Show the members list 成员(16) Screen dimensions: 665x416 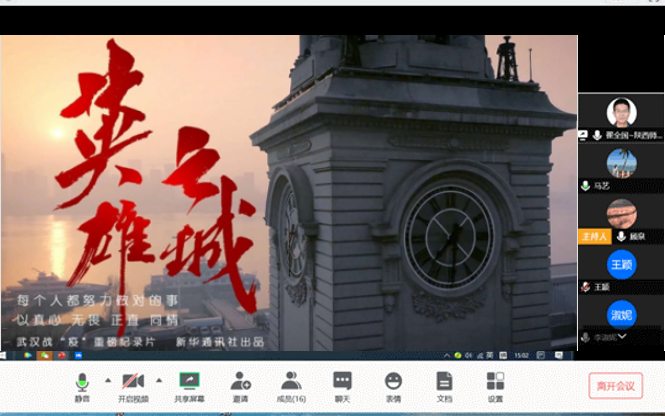(291, 385)
